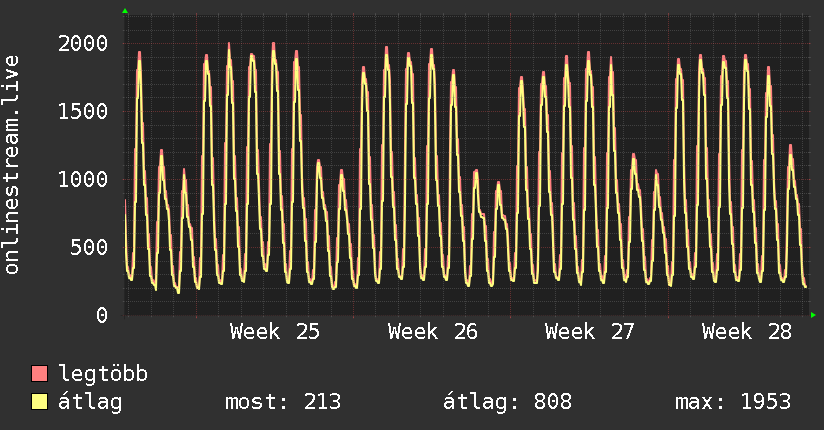This screenshot has width=824, height=430.
Task: Click the 0 y-axis tick label
Action: (x=102, y=315)
